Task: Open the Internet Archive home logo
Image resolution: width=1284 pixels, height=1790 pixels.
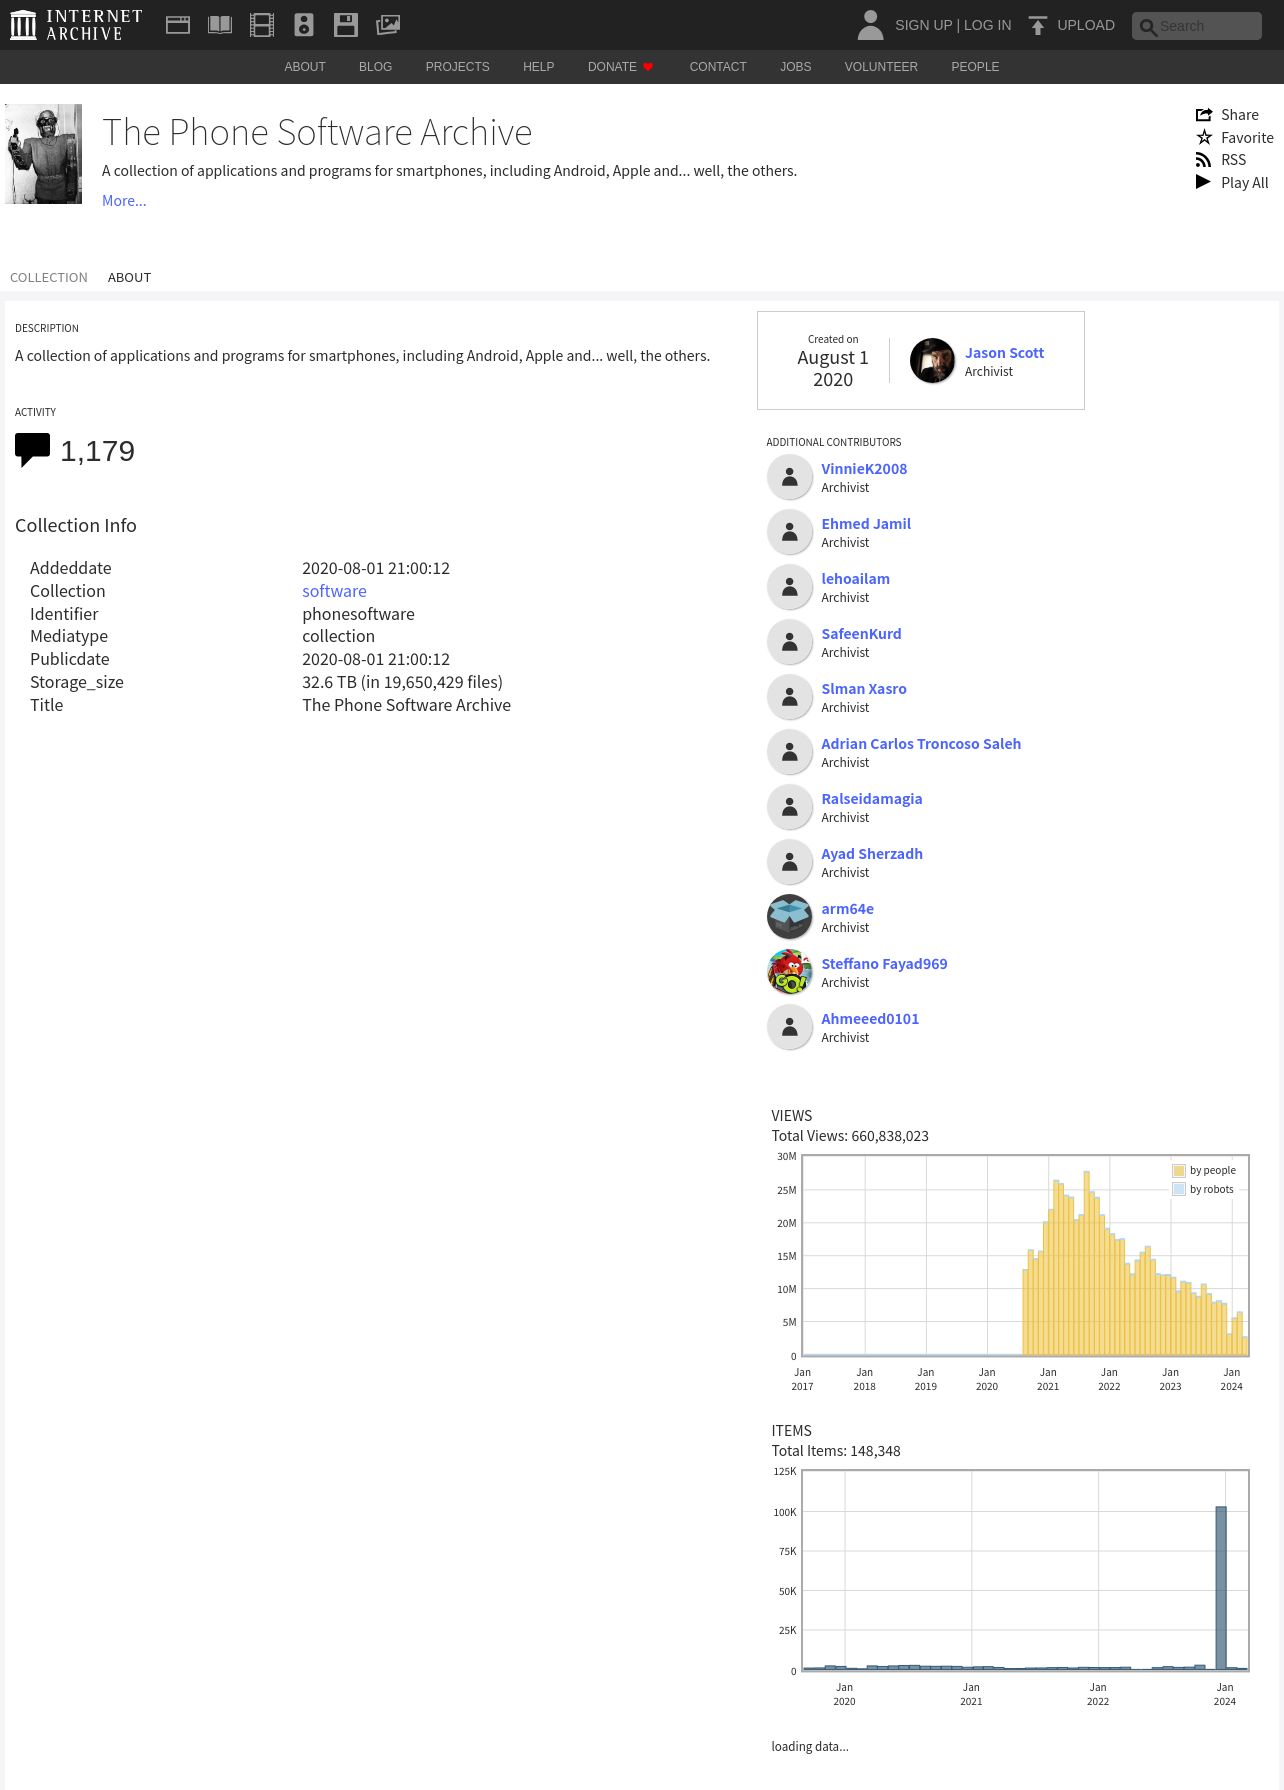Action: [76, 25]
